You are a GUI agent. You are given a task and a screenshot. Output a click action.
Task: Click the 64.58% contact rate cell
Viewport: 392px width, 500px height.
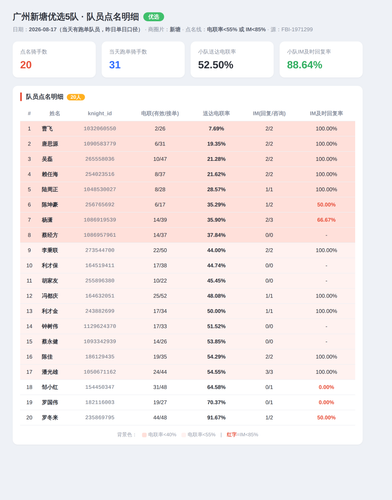click(216, 387)
